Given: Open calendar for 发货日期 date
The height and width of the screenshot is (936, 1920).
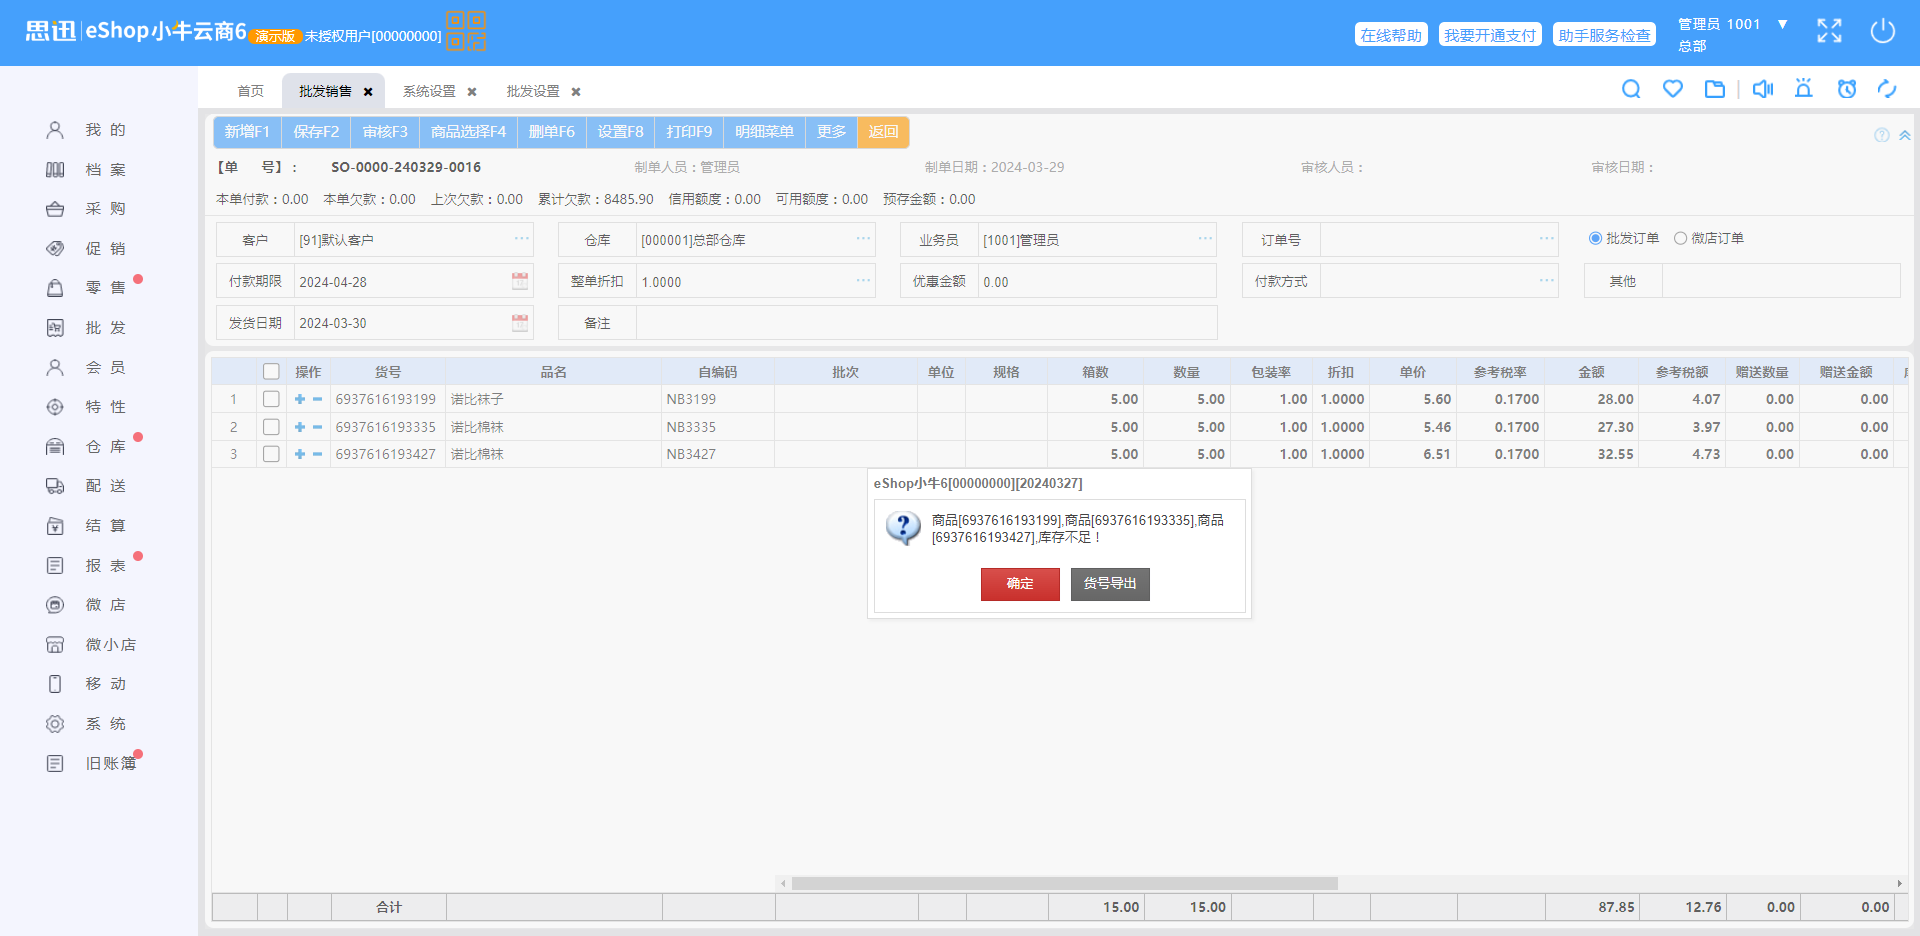Looking at the screenshot, I should click(x=520, y=323).
